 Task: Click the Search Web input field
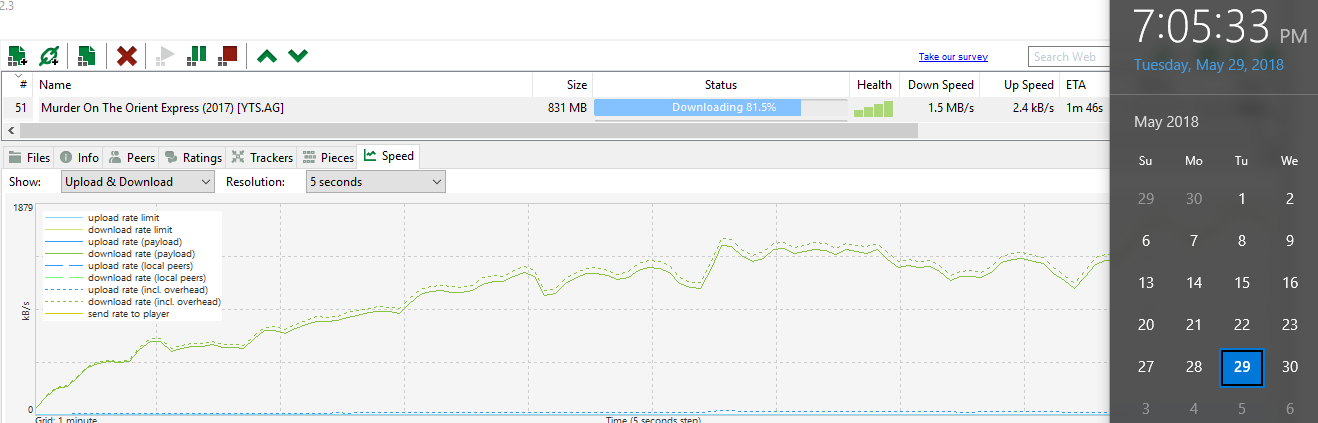(x=1068, y=57)
